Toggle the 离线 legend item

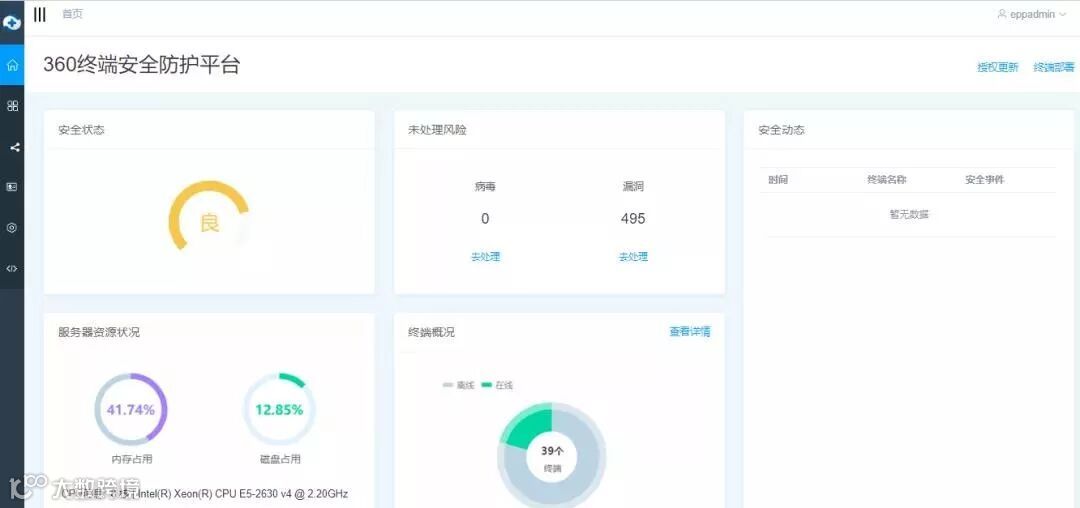click(457, 385)
